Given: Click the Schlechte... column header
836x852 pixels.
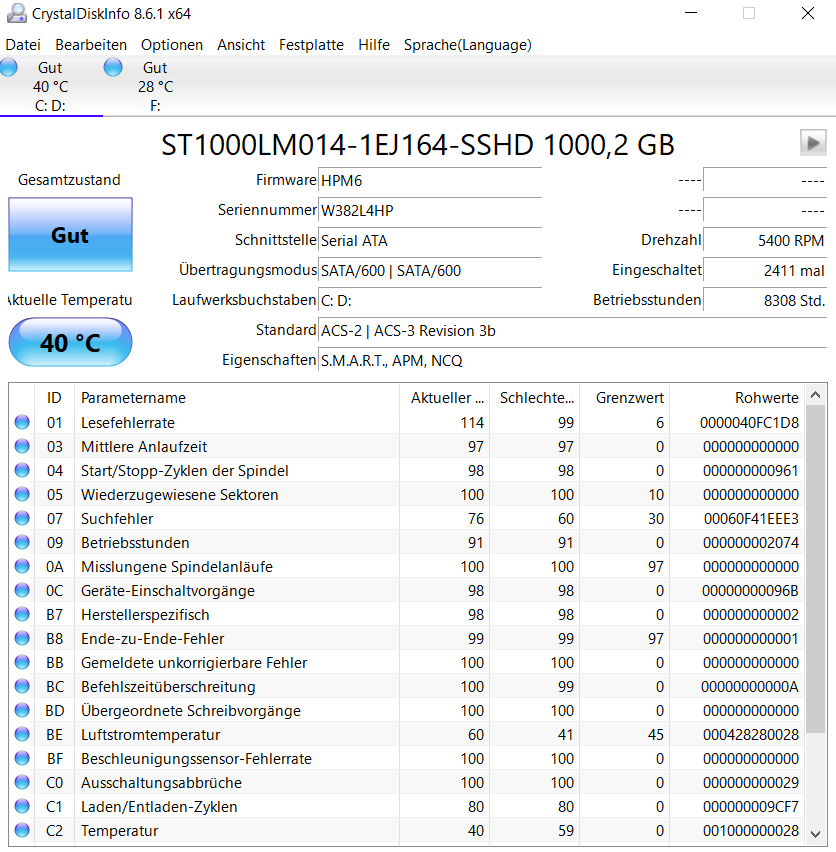Looking at the screenshot, I should click(x=535, y=398).
